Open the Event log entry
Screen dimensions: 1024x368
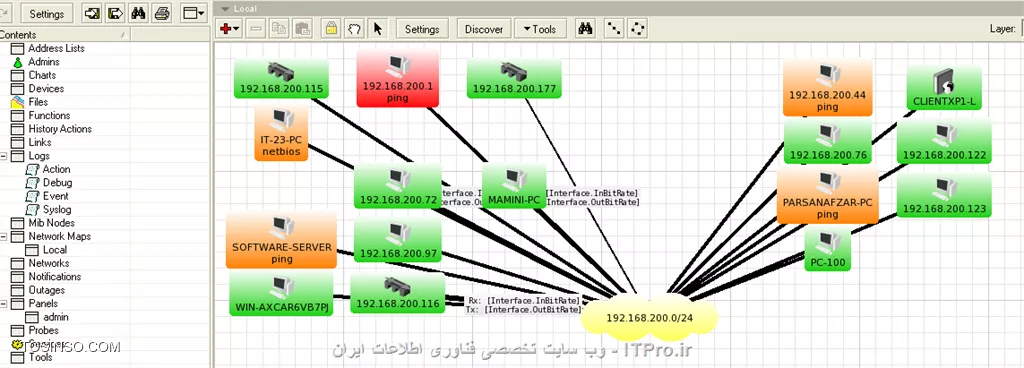(56, 196)
